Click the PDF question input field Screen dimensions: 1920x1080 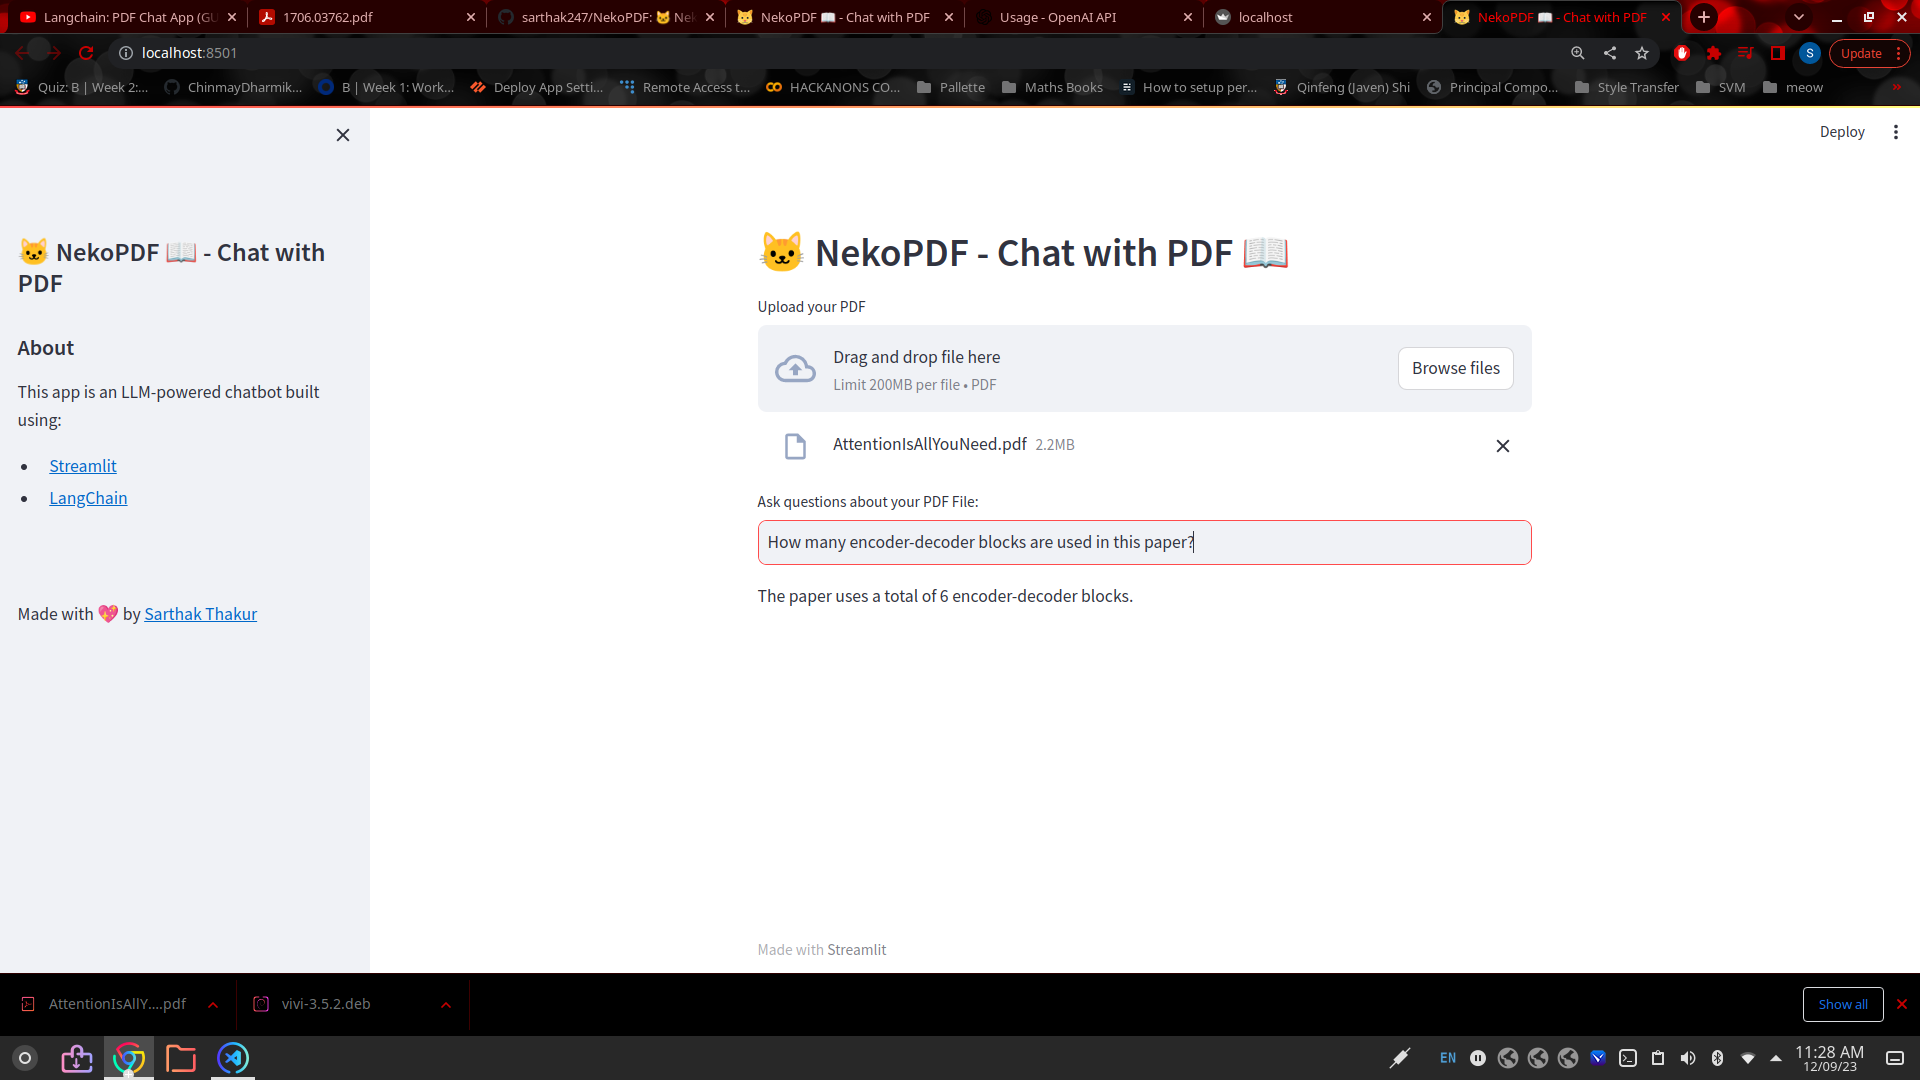tap(1143, 542)
